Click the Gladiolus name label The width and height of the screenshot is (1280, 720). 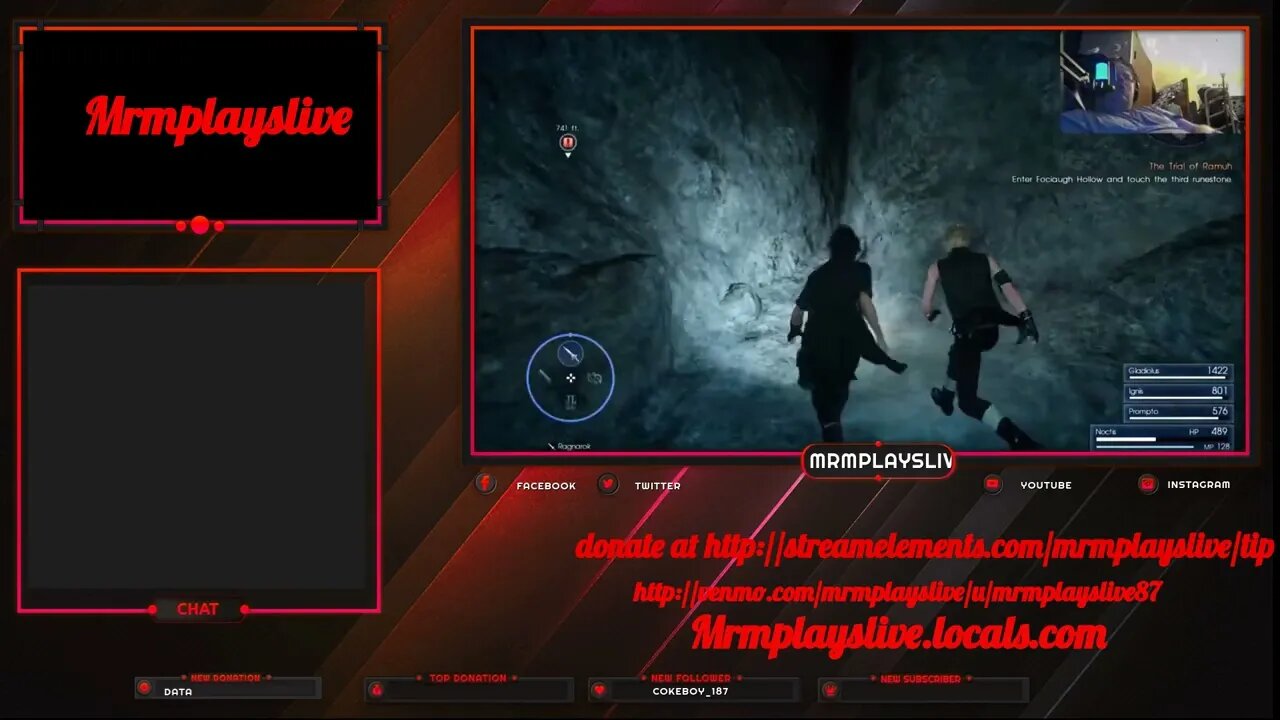[1142, 371]
